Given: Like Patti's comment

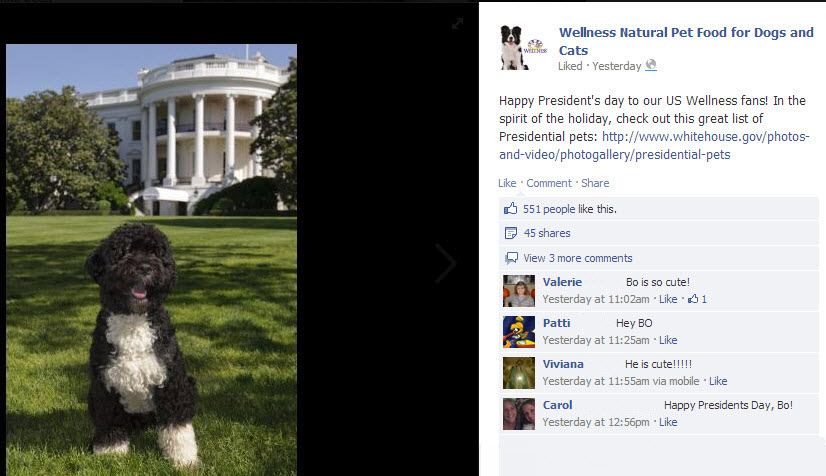Looking at the screenshot, I should pos(668,340).
